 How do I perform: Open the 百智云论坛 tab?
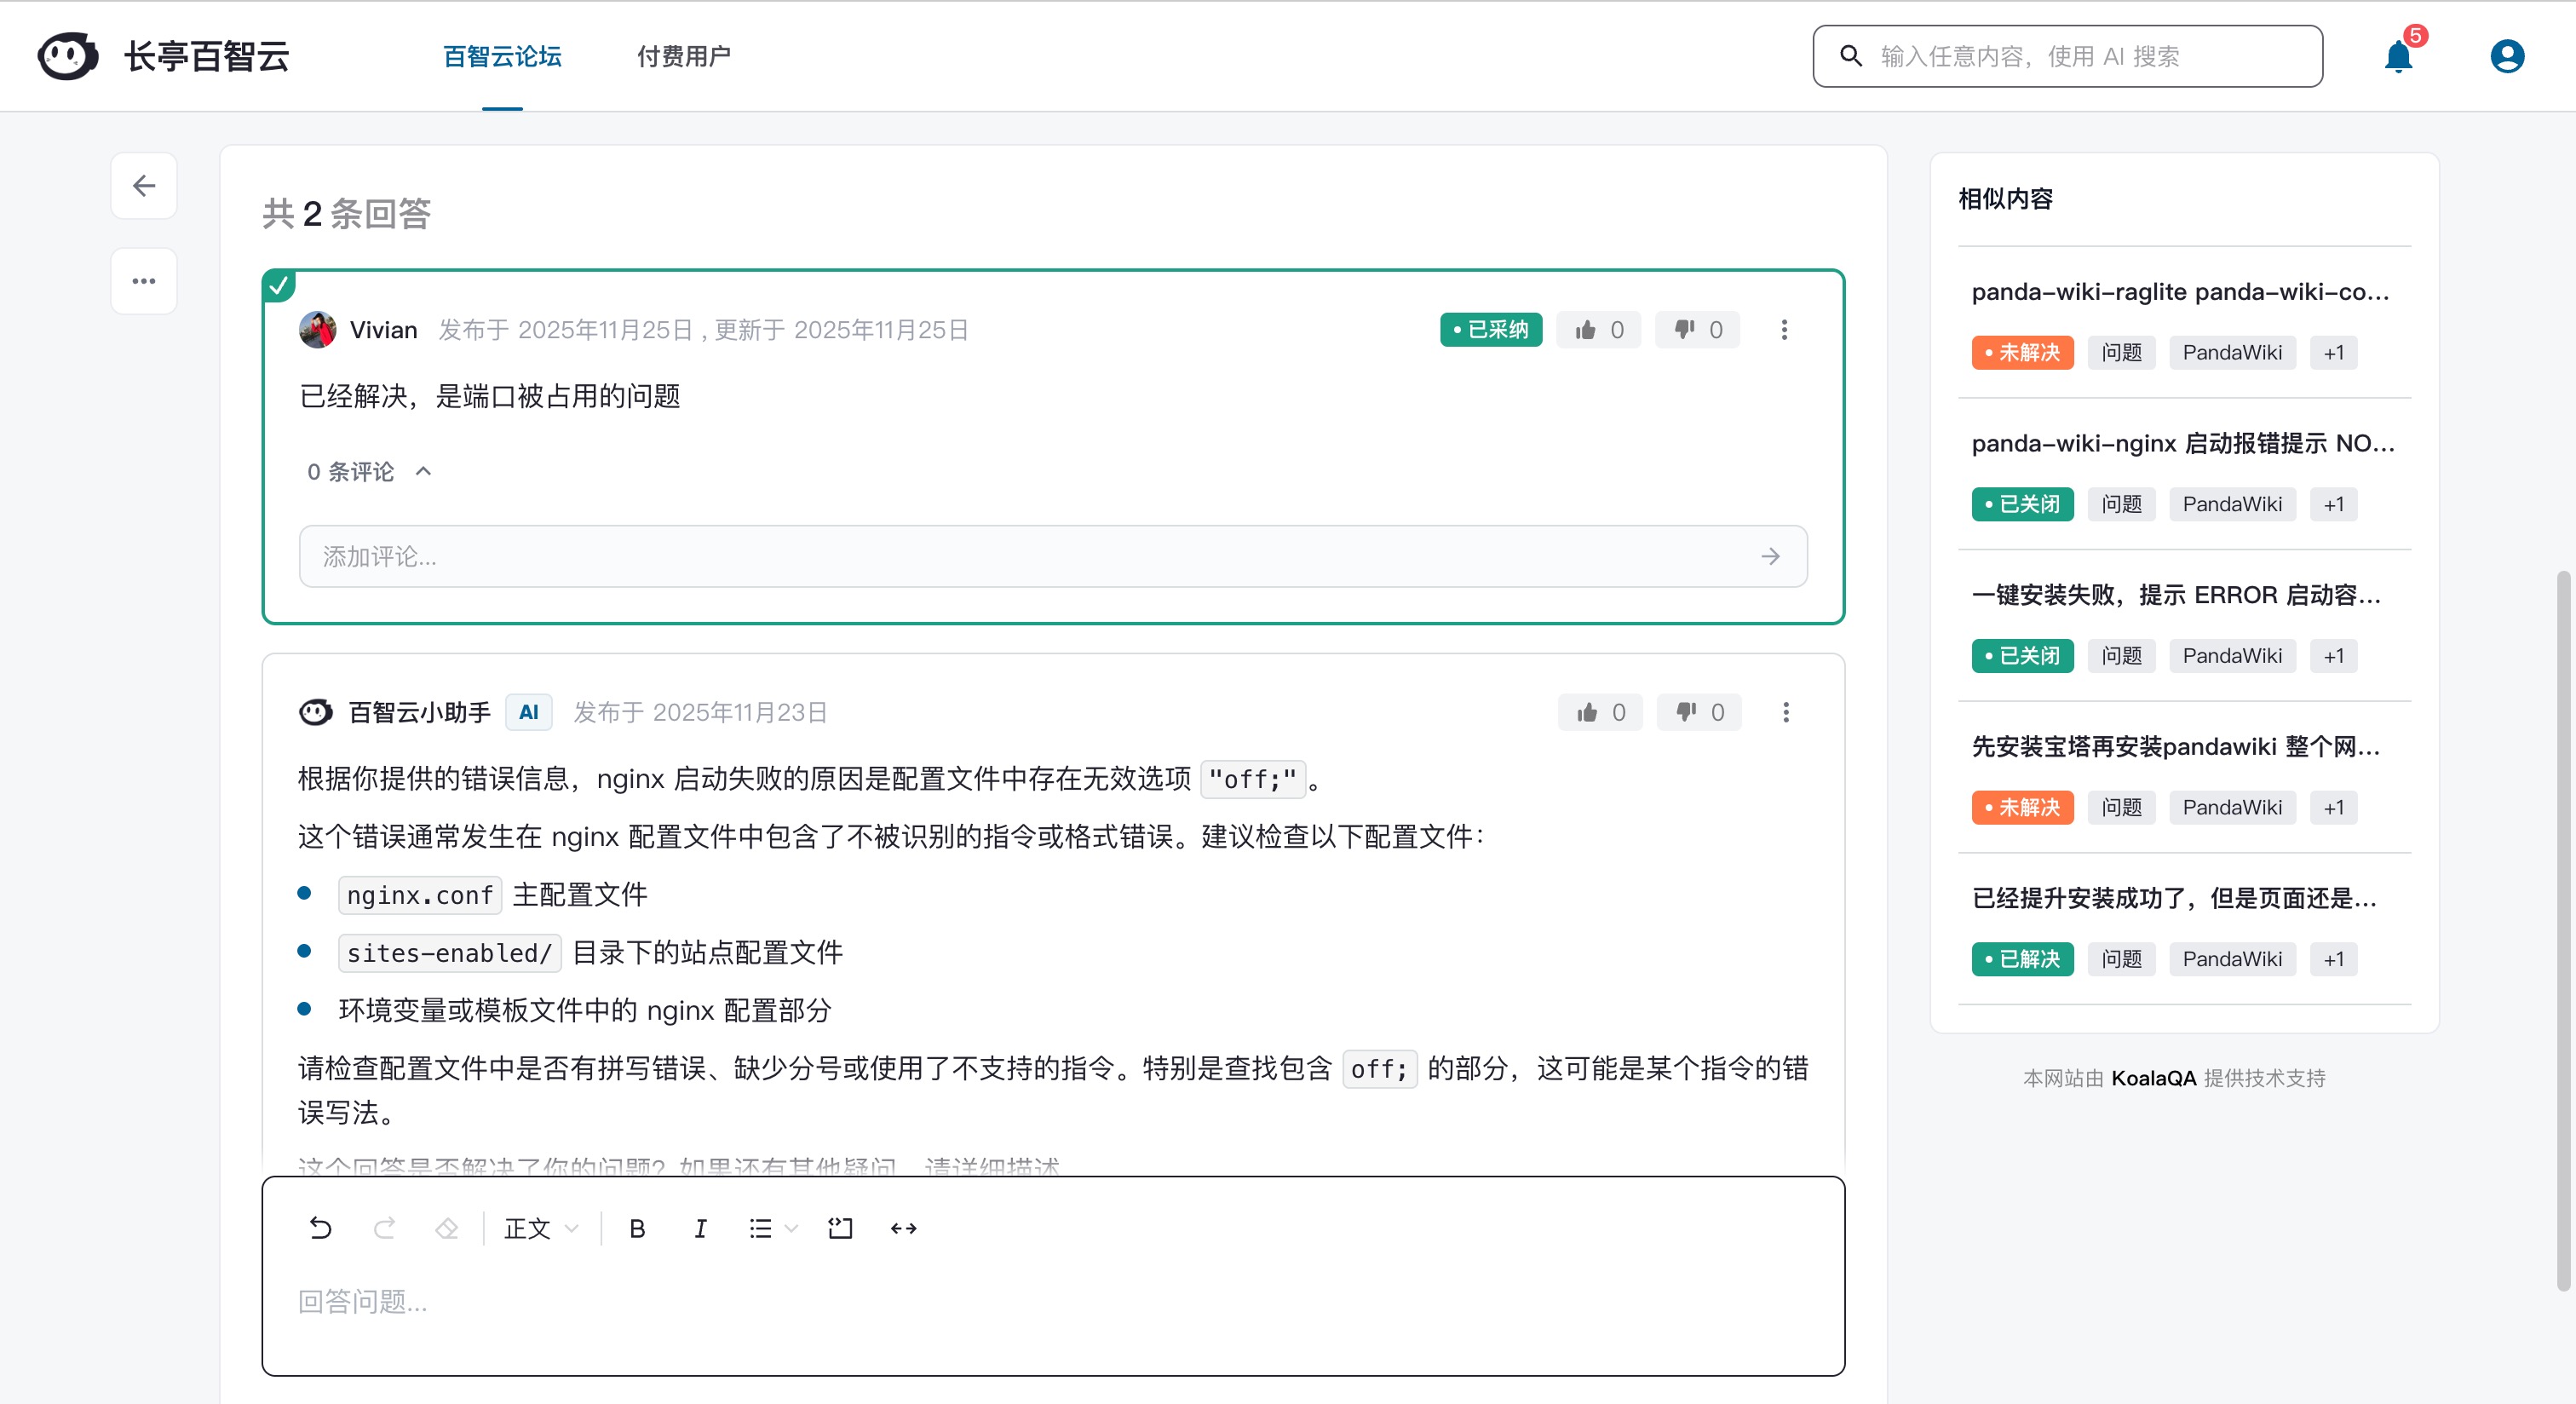[503, 56]
